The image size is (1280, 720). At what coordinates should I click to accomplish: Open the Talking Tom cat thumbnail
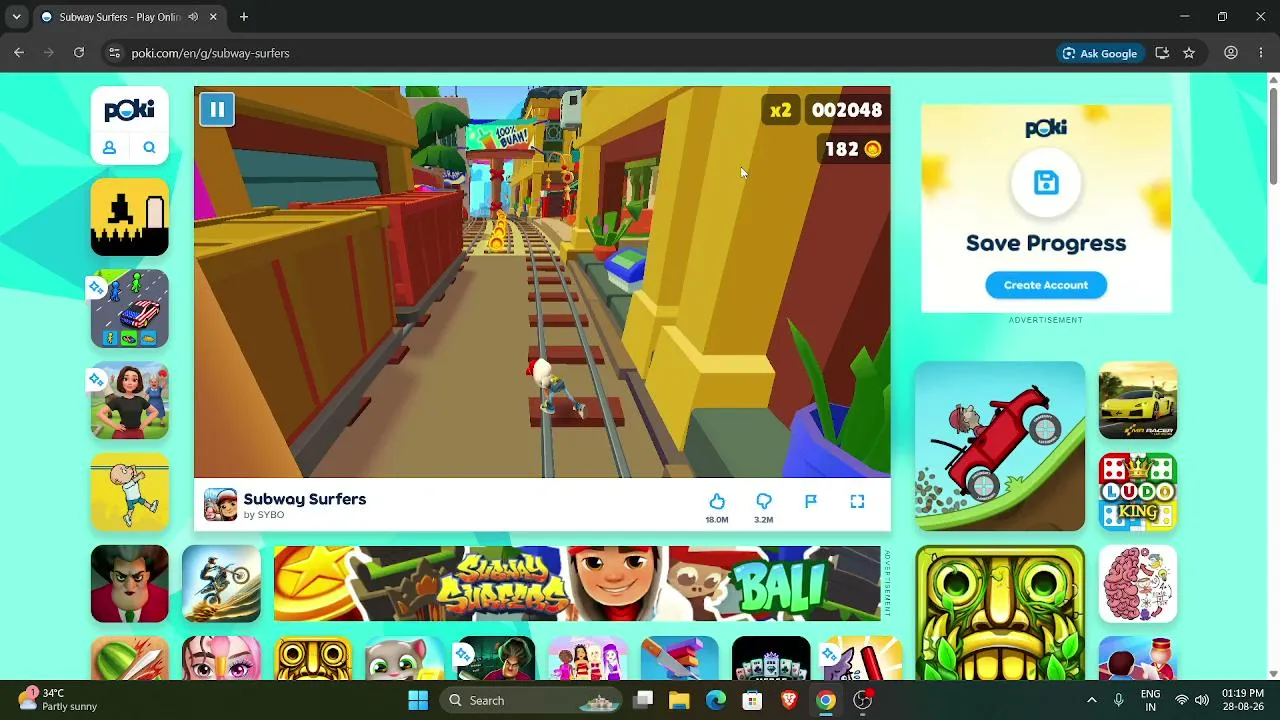point(404,658)
